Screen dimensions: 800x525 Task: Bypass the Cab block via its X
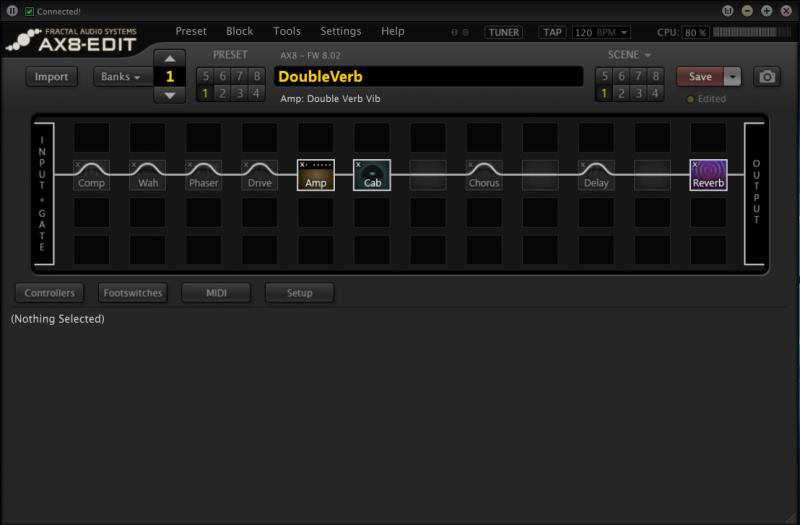358,165
